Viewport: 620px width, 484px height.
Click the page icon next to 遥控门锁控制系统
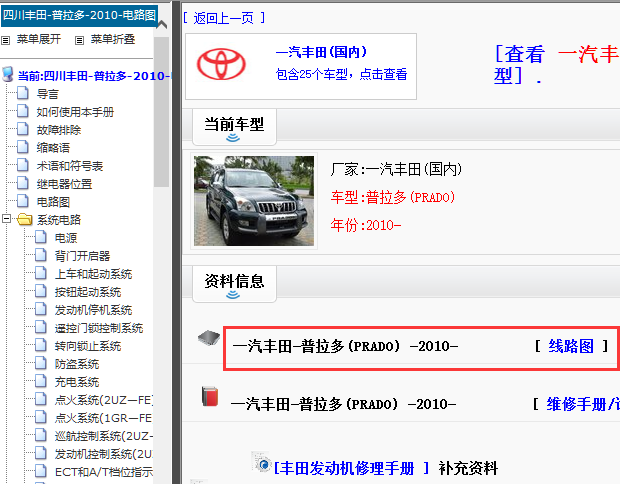(x=41, y=327)
